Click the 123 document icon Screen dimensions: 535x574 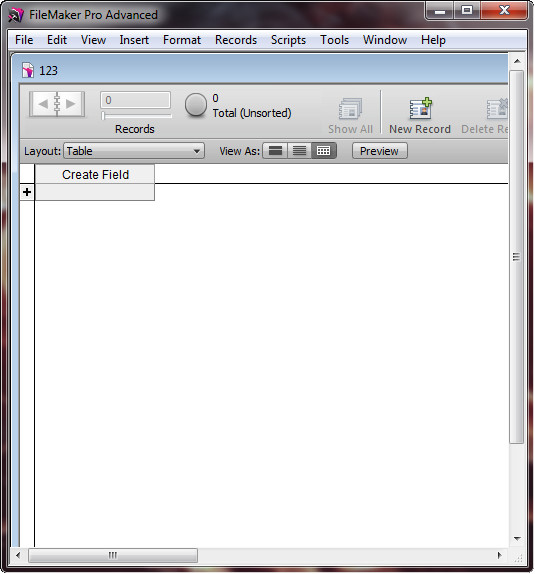coord(27,70)
